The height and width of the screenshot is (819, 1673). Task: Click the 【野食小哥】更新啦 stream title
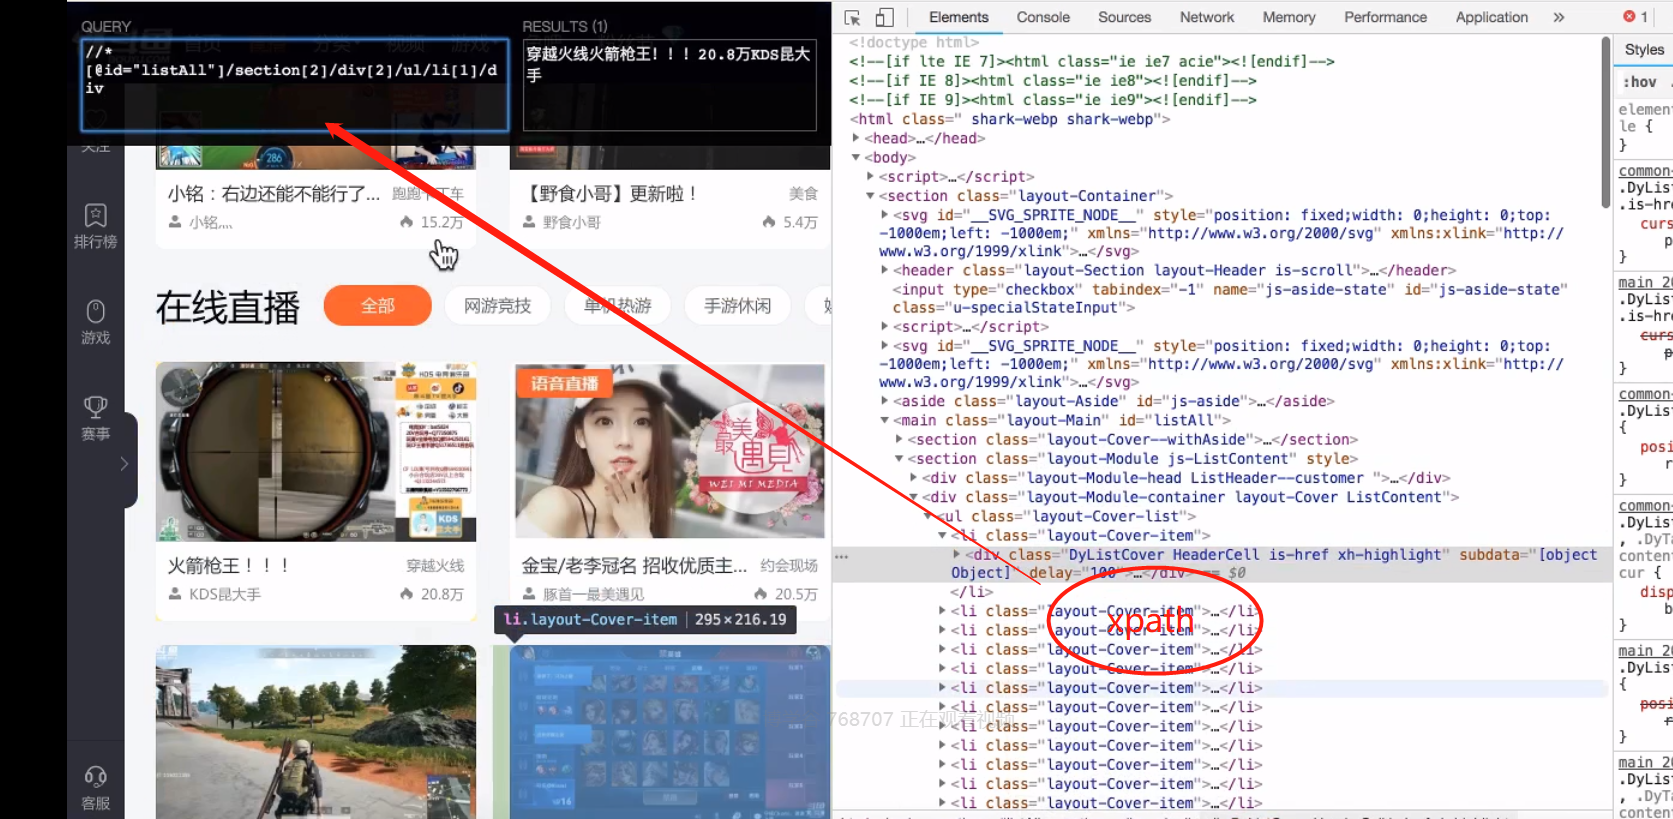[x=613, y=194]
